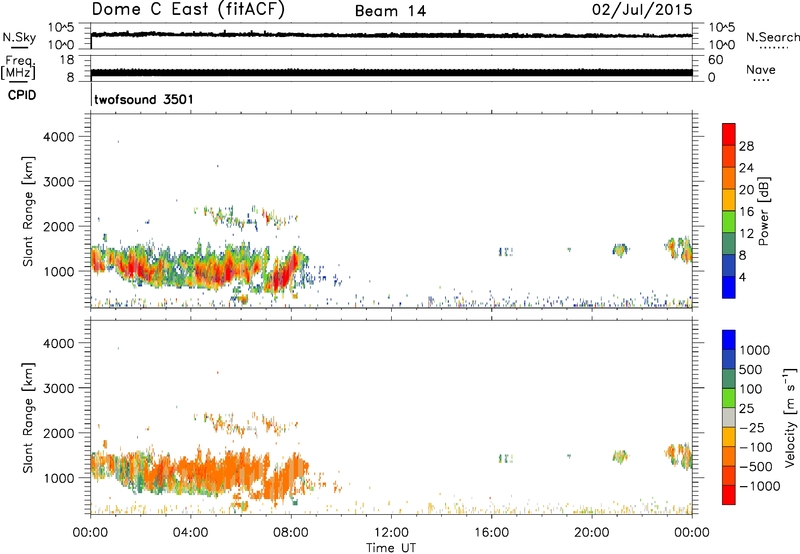Pick the light green Power colorbar segment near 12
The image size is (800, 554).
[x=729, y=221]
